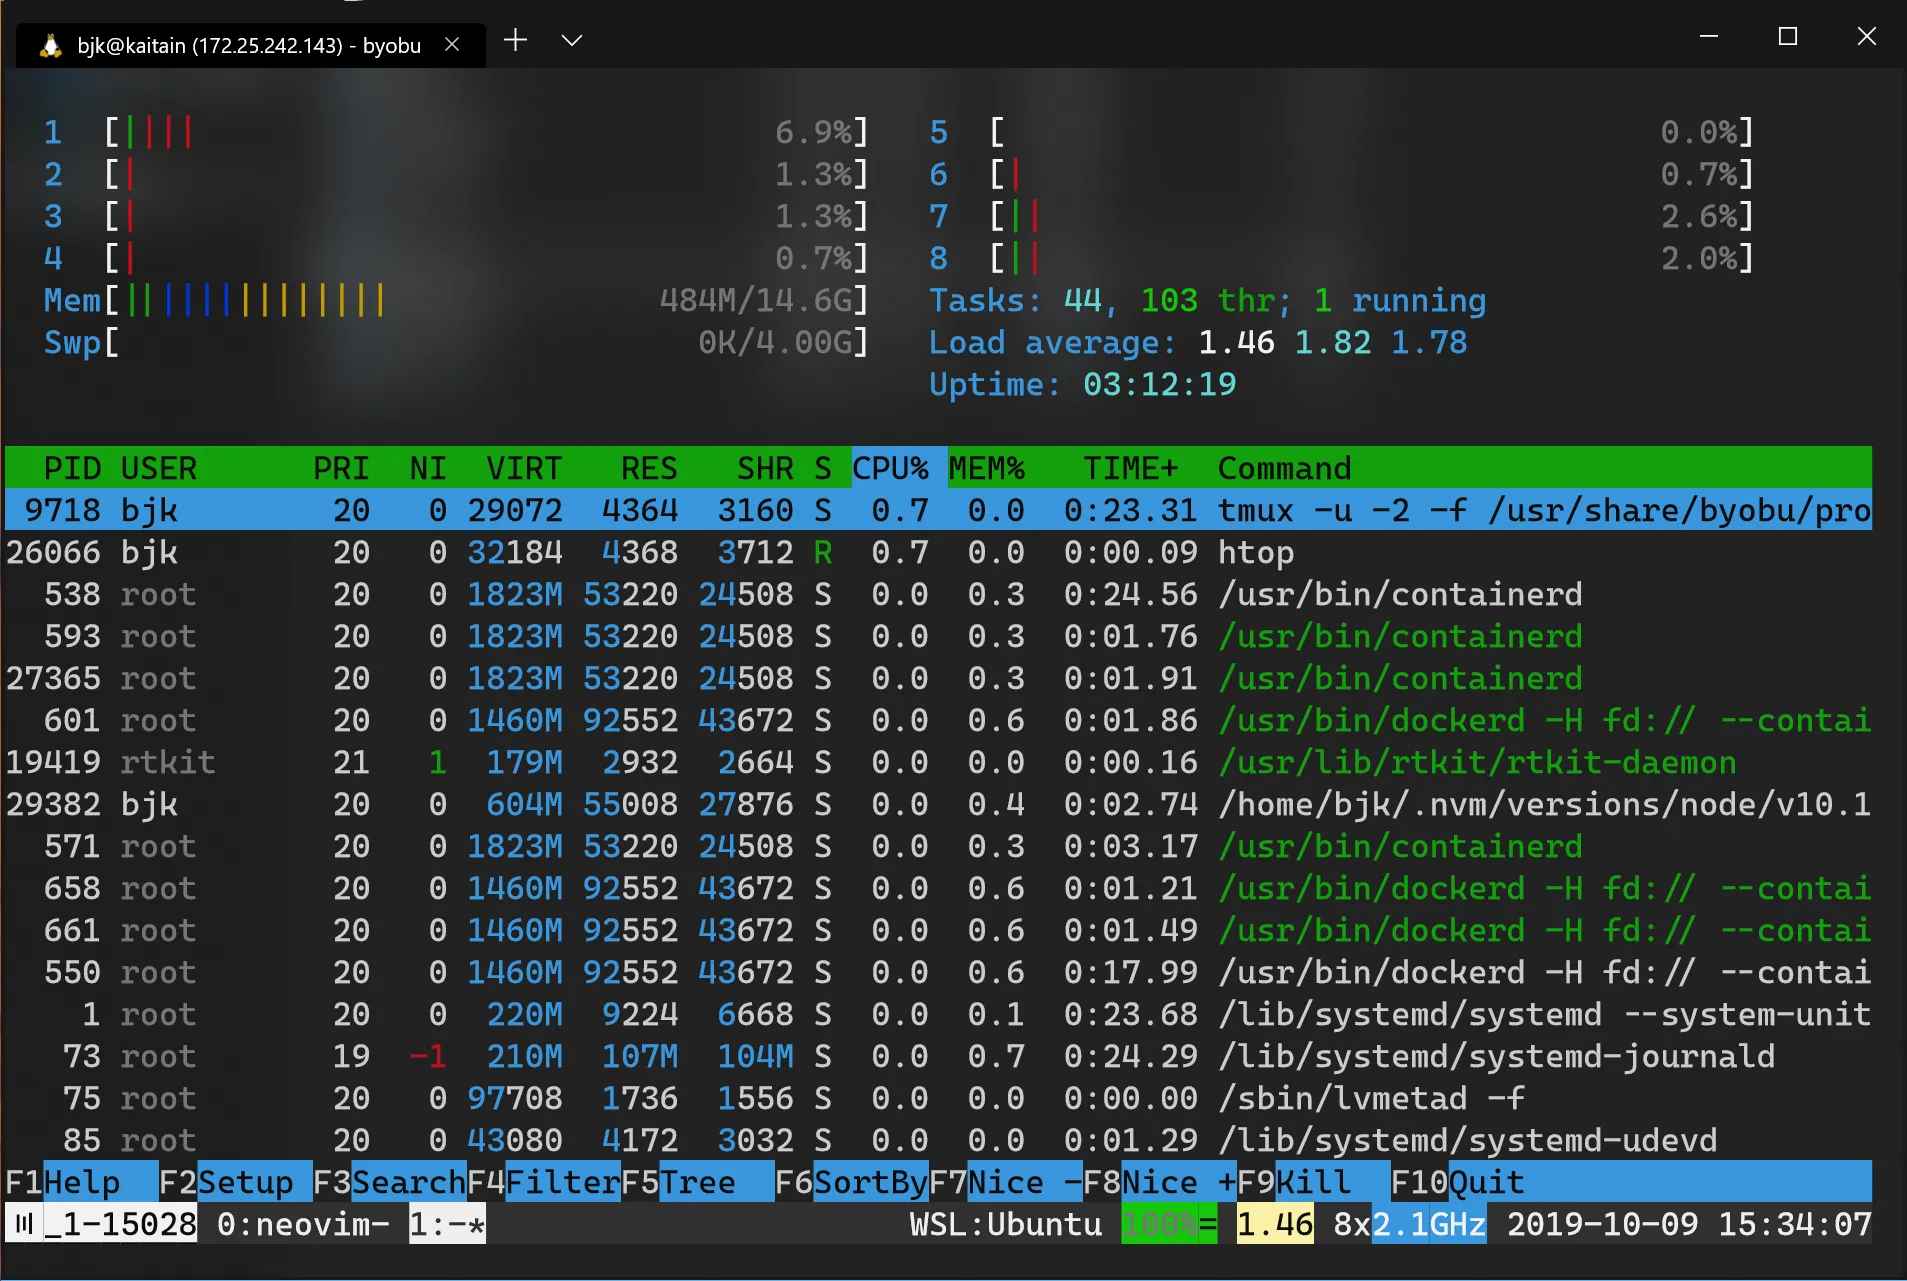Image resolution: width=1907 pixels, height=1281 pixels.
Task: Select dockerd process with PID 601
Action: (x=938, y=720)
